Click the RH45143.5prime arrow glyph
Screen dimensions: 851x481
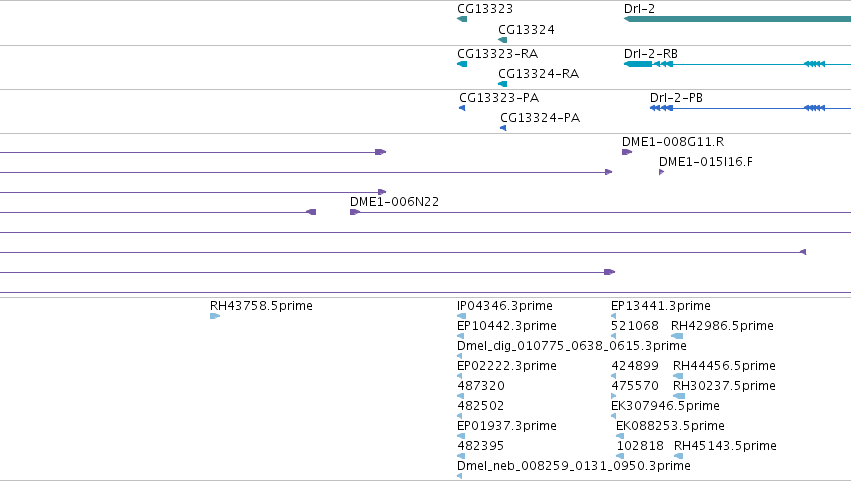click(x=678, y=456)
